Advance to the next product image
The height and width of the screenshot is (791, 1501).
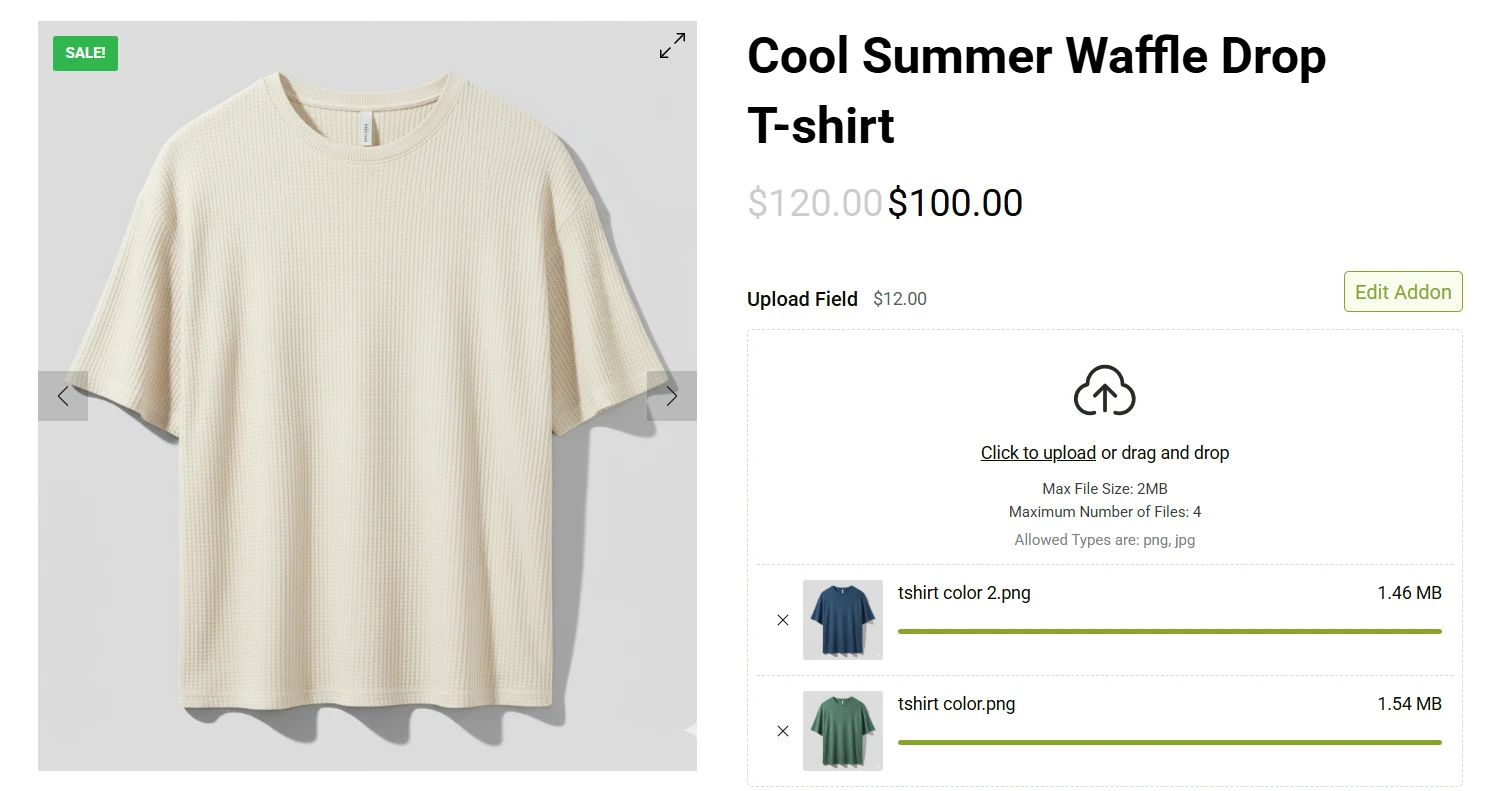coord(671,396)
